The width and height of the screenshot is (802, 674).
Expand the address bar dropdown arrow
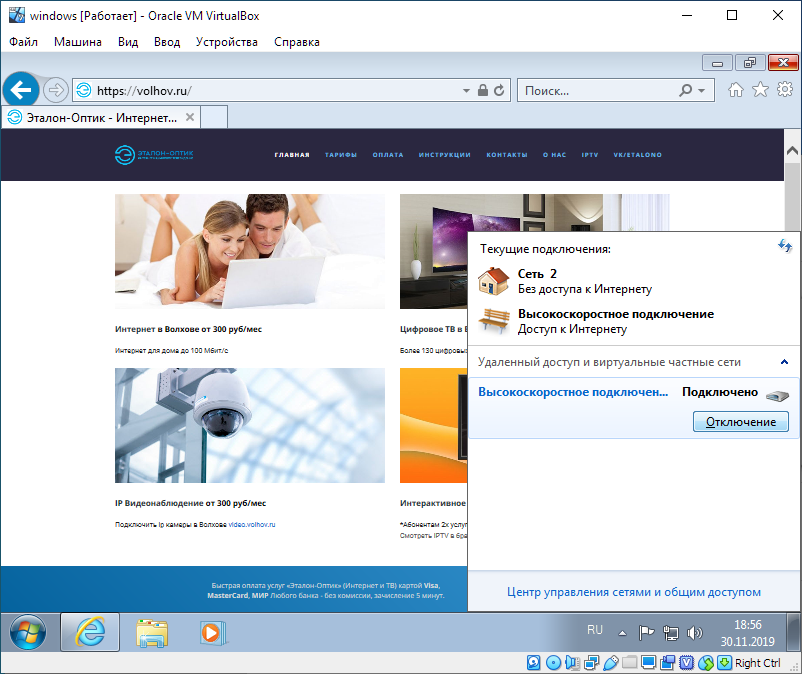tap(466, 90)
